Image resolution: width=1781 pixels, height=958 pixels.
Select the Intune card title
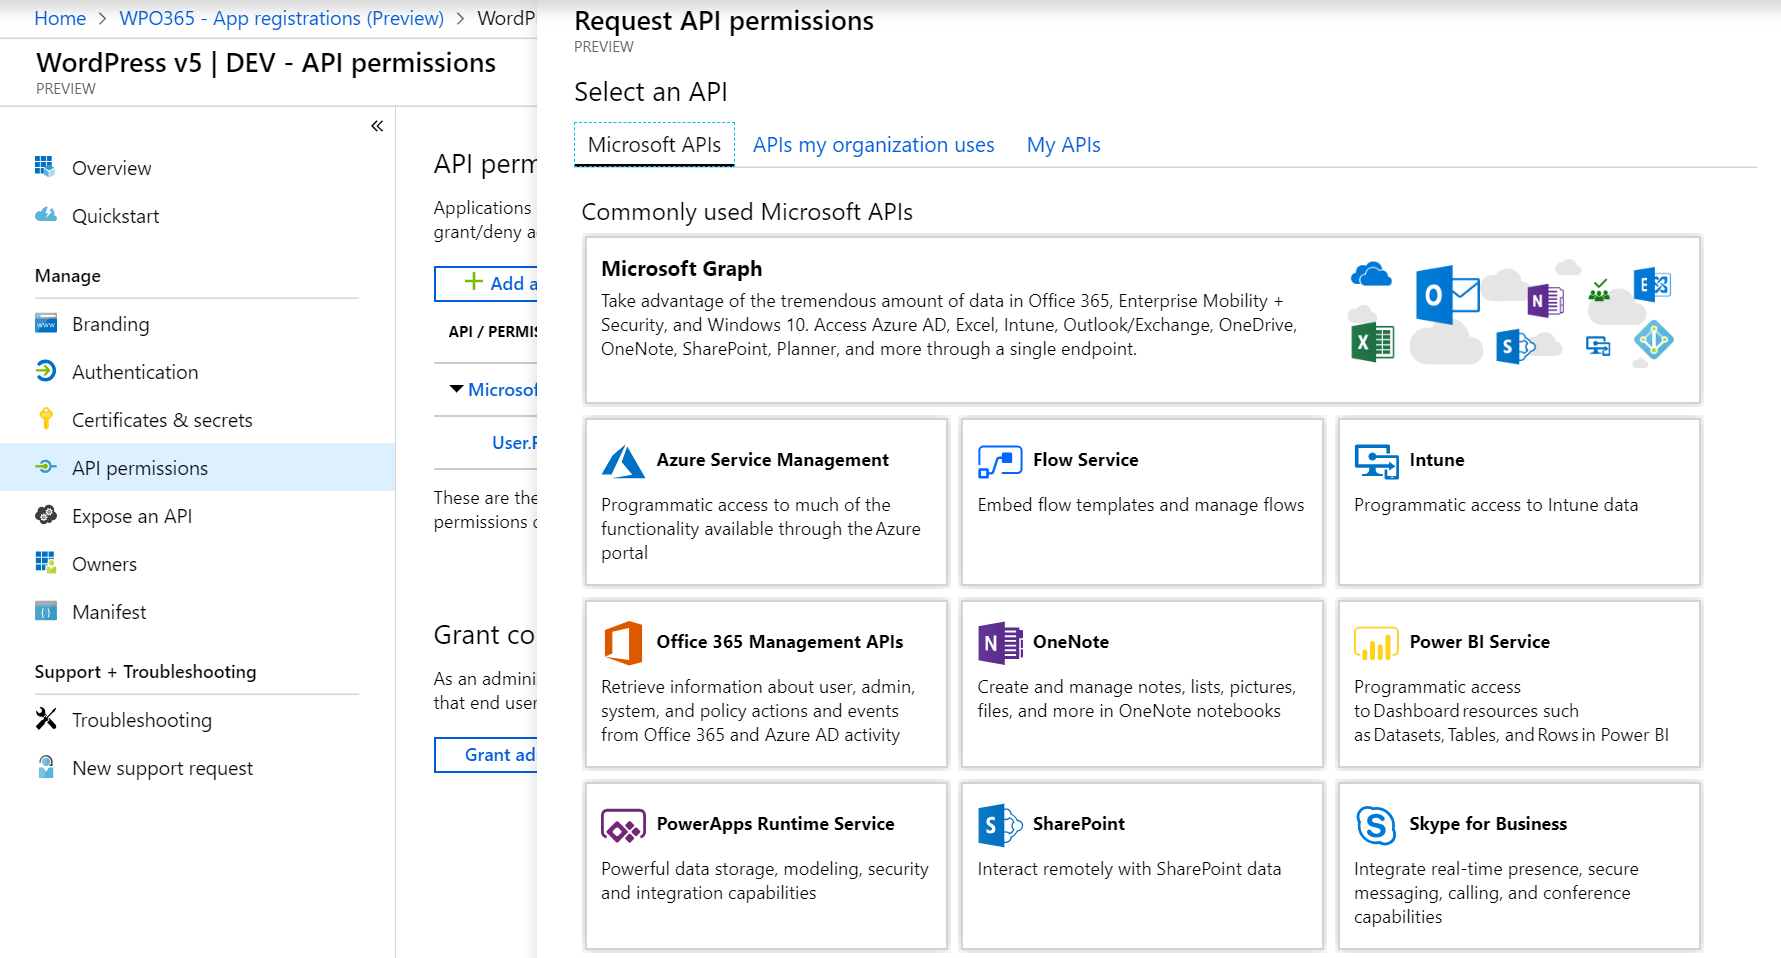(1436, 460)
